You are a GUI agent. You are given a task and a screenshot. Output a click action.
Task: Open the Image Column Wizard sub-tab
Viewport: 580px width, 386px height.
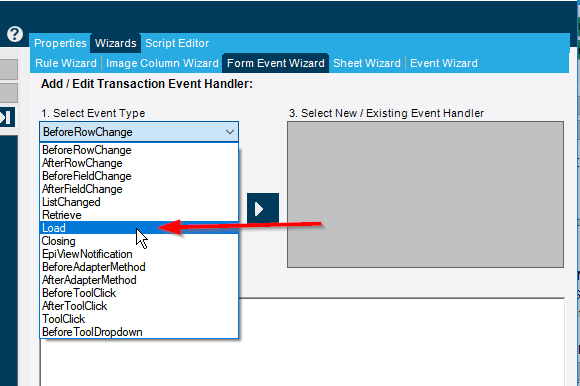click(162, 63)
